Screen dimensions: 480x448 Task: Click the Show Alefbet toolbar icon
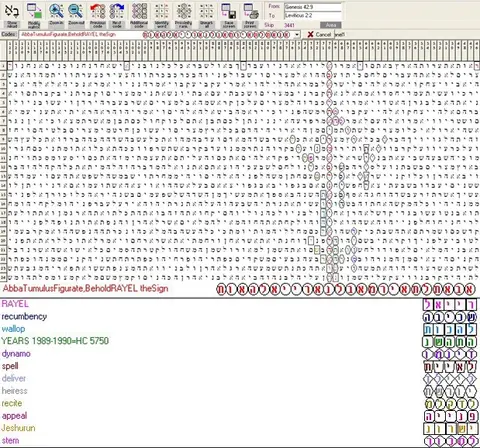tap(12, 15)
